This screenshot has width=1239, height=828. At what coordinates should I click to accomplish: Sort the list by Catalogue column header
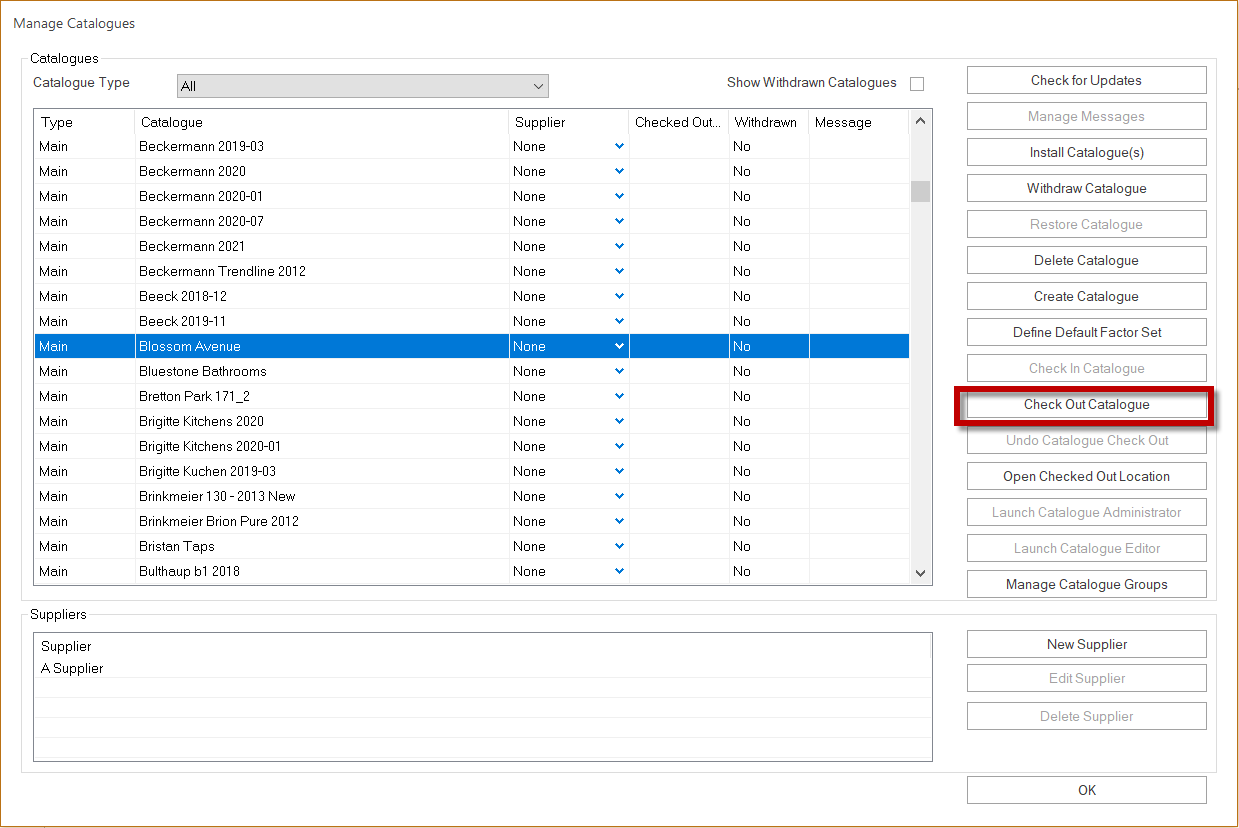(x=320, y=123)
